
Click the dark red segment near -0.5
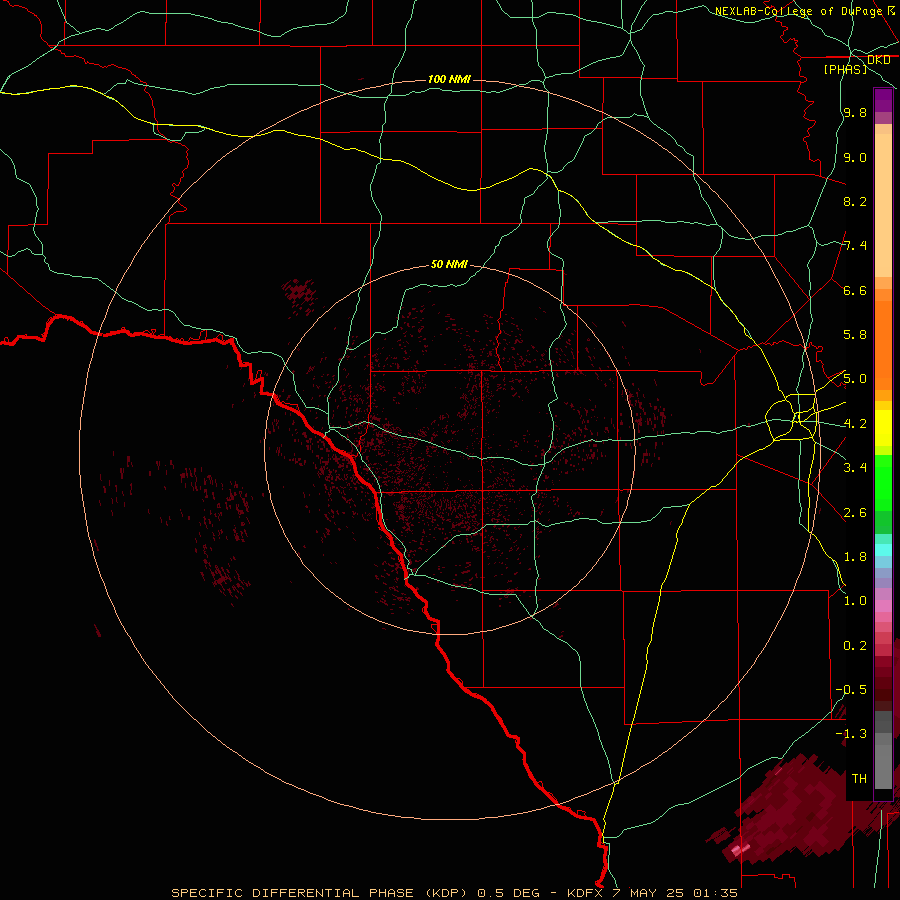(883, 689)
